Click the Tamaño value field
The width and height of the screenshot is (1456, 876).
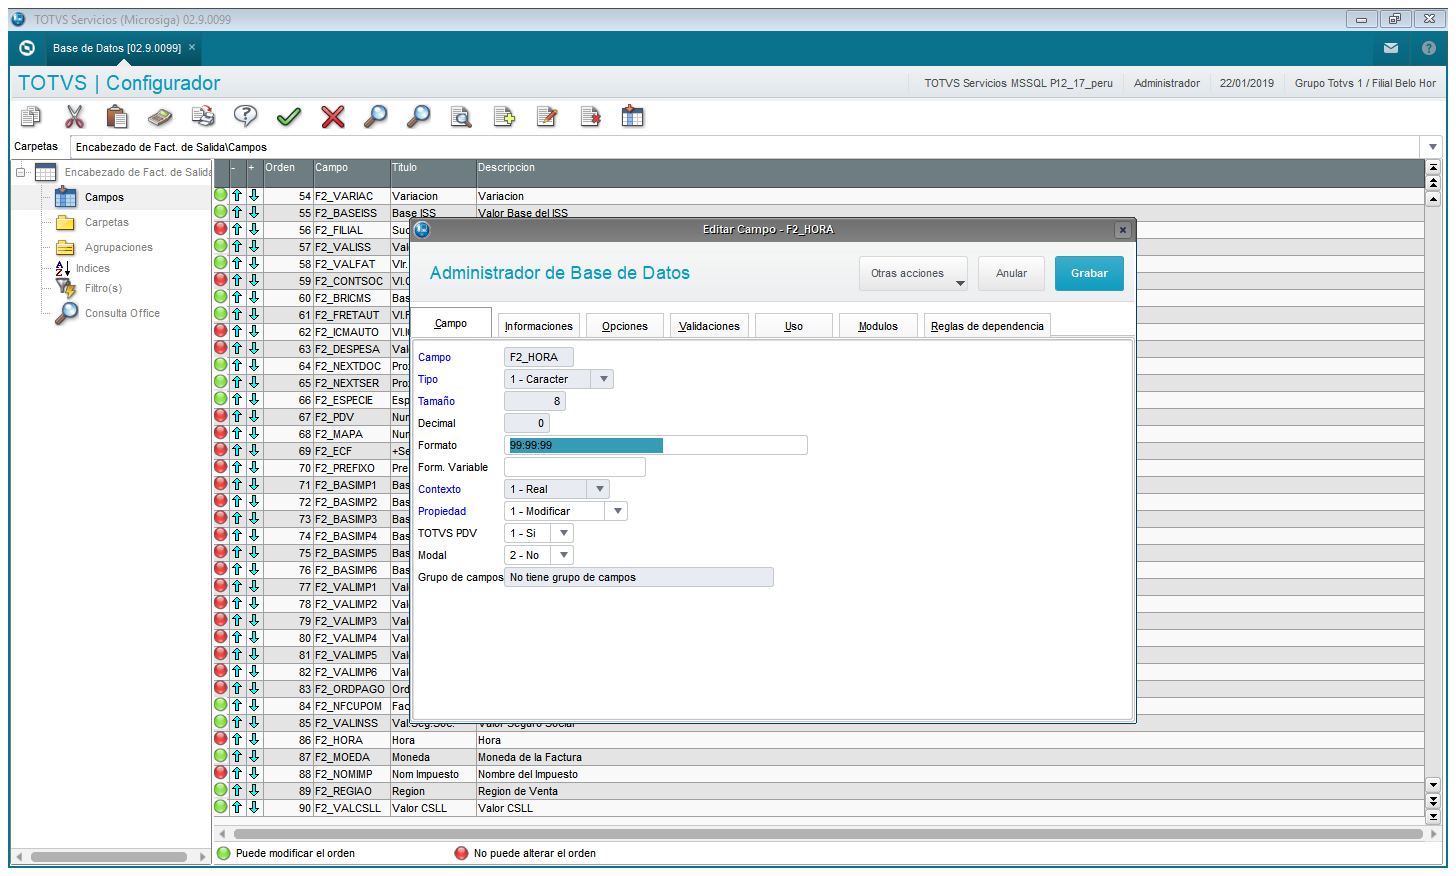(535, 401)
